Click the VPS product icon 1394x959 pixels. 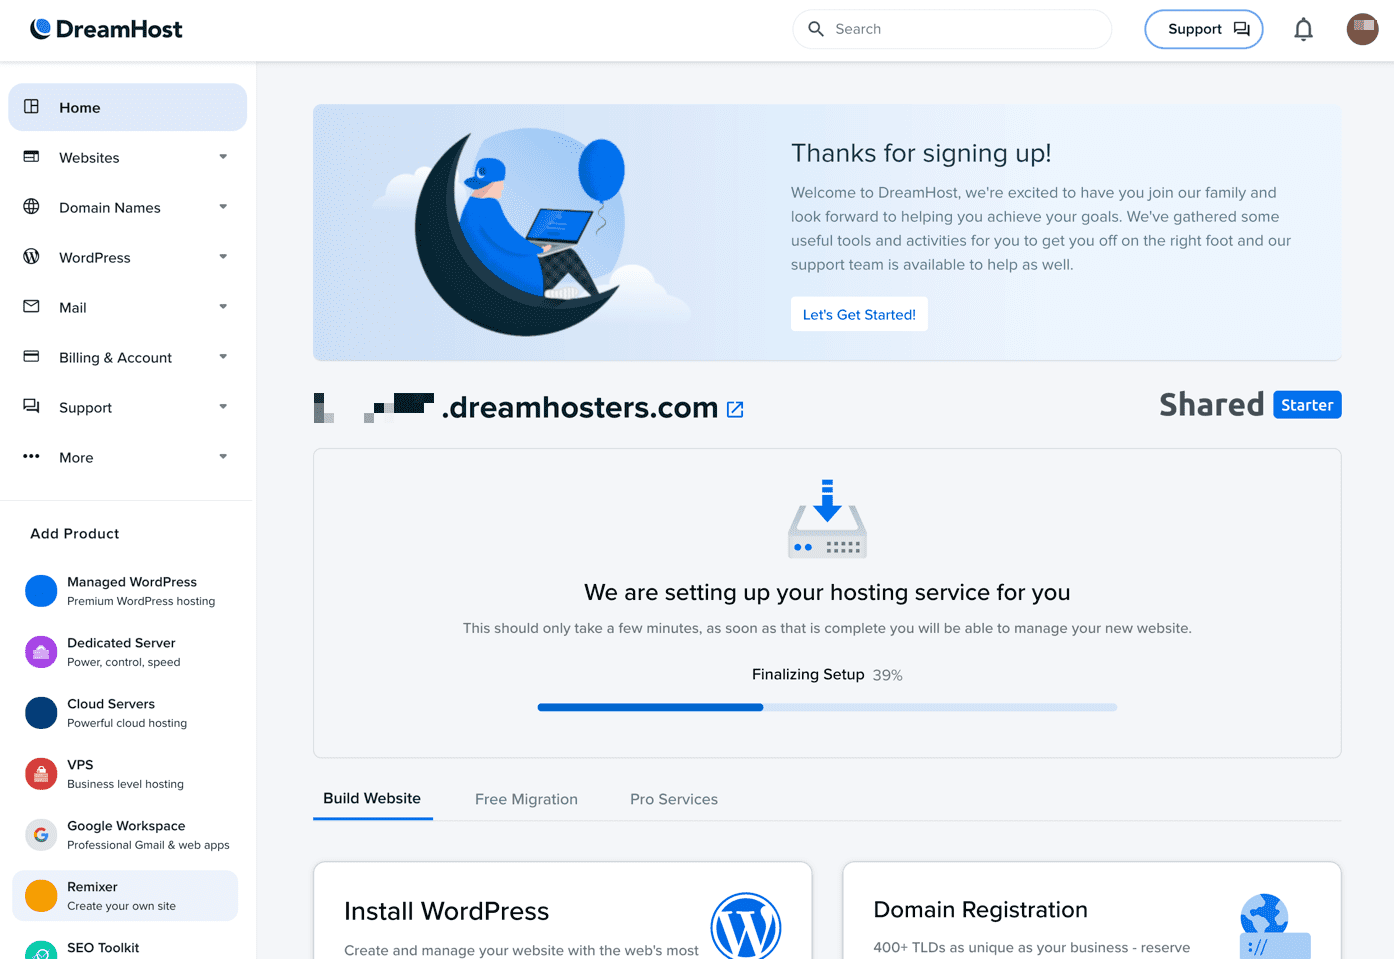(41, 774)
